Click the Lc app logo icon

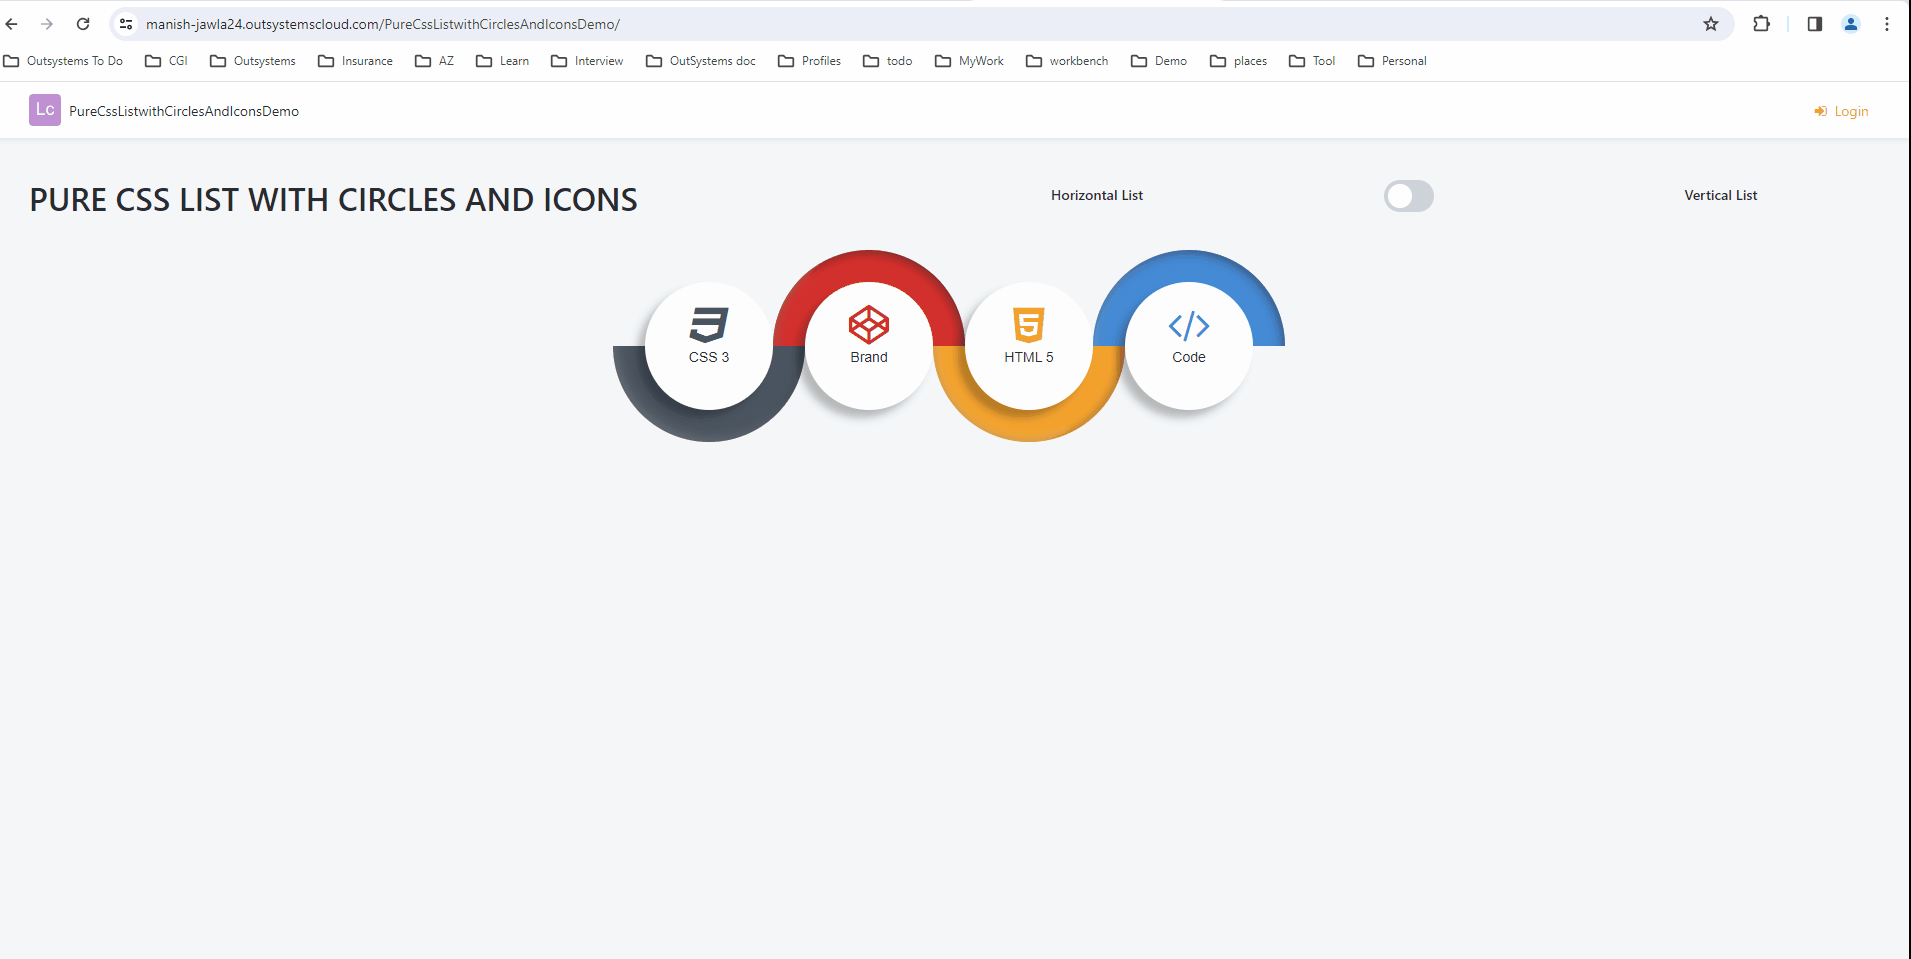click(x=45, y=110)
